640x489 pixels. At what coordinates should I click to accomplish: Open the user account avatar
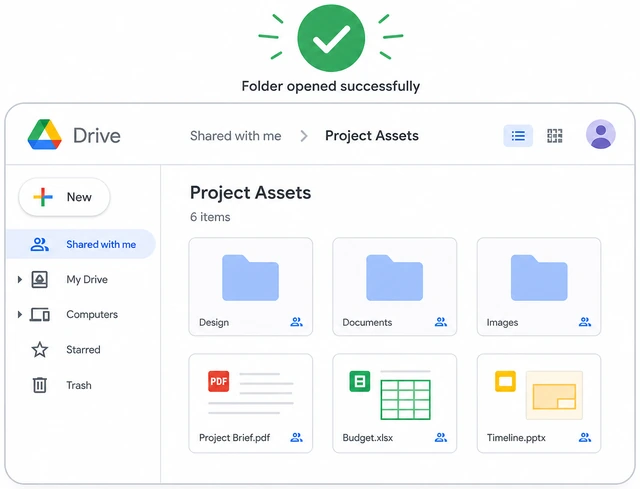(600, 134)
